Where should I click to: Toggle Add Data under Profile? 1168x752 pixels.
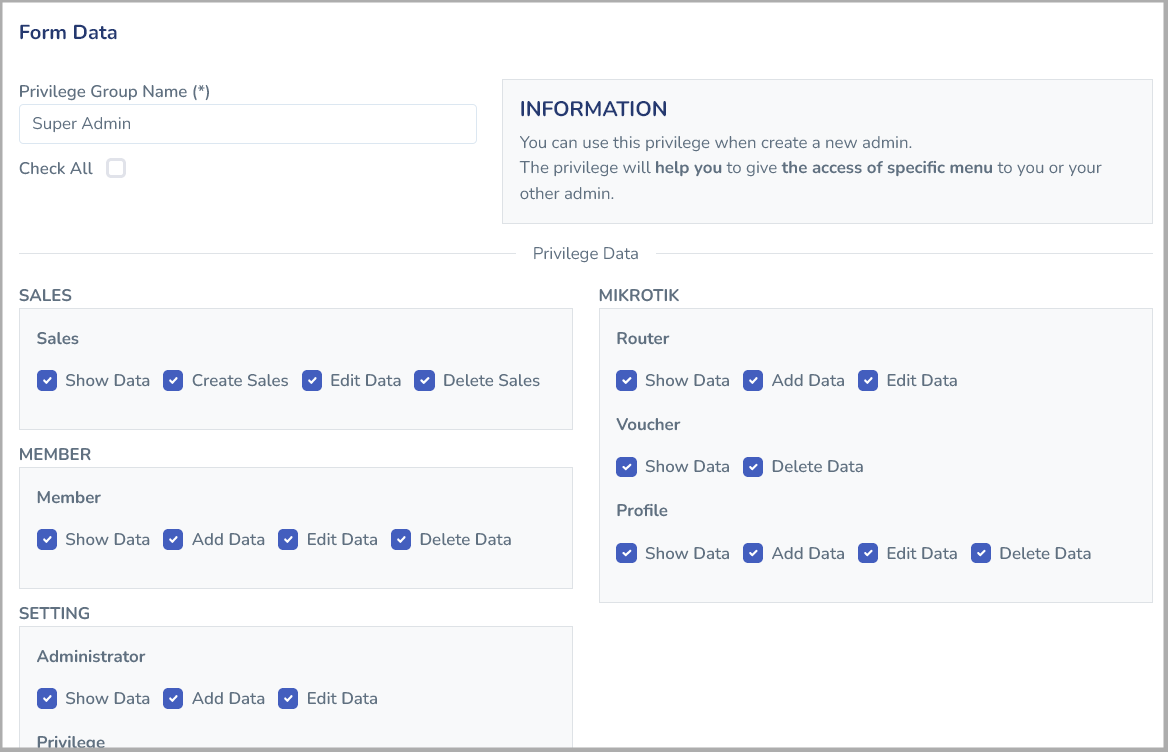click(753, 554)
